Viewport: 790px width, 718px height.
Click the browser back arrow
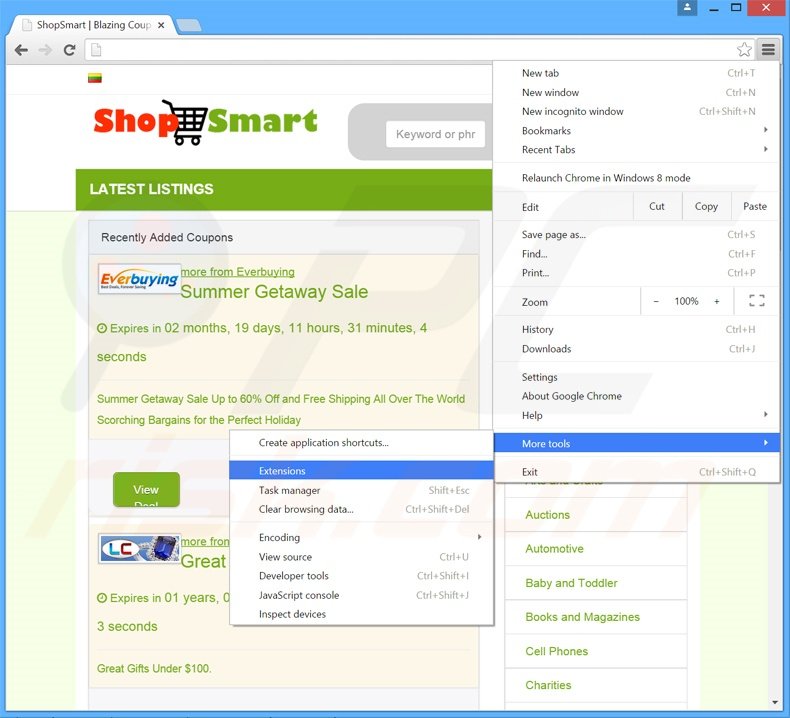(21, 50)
